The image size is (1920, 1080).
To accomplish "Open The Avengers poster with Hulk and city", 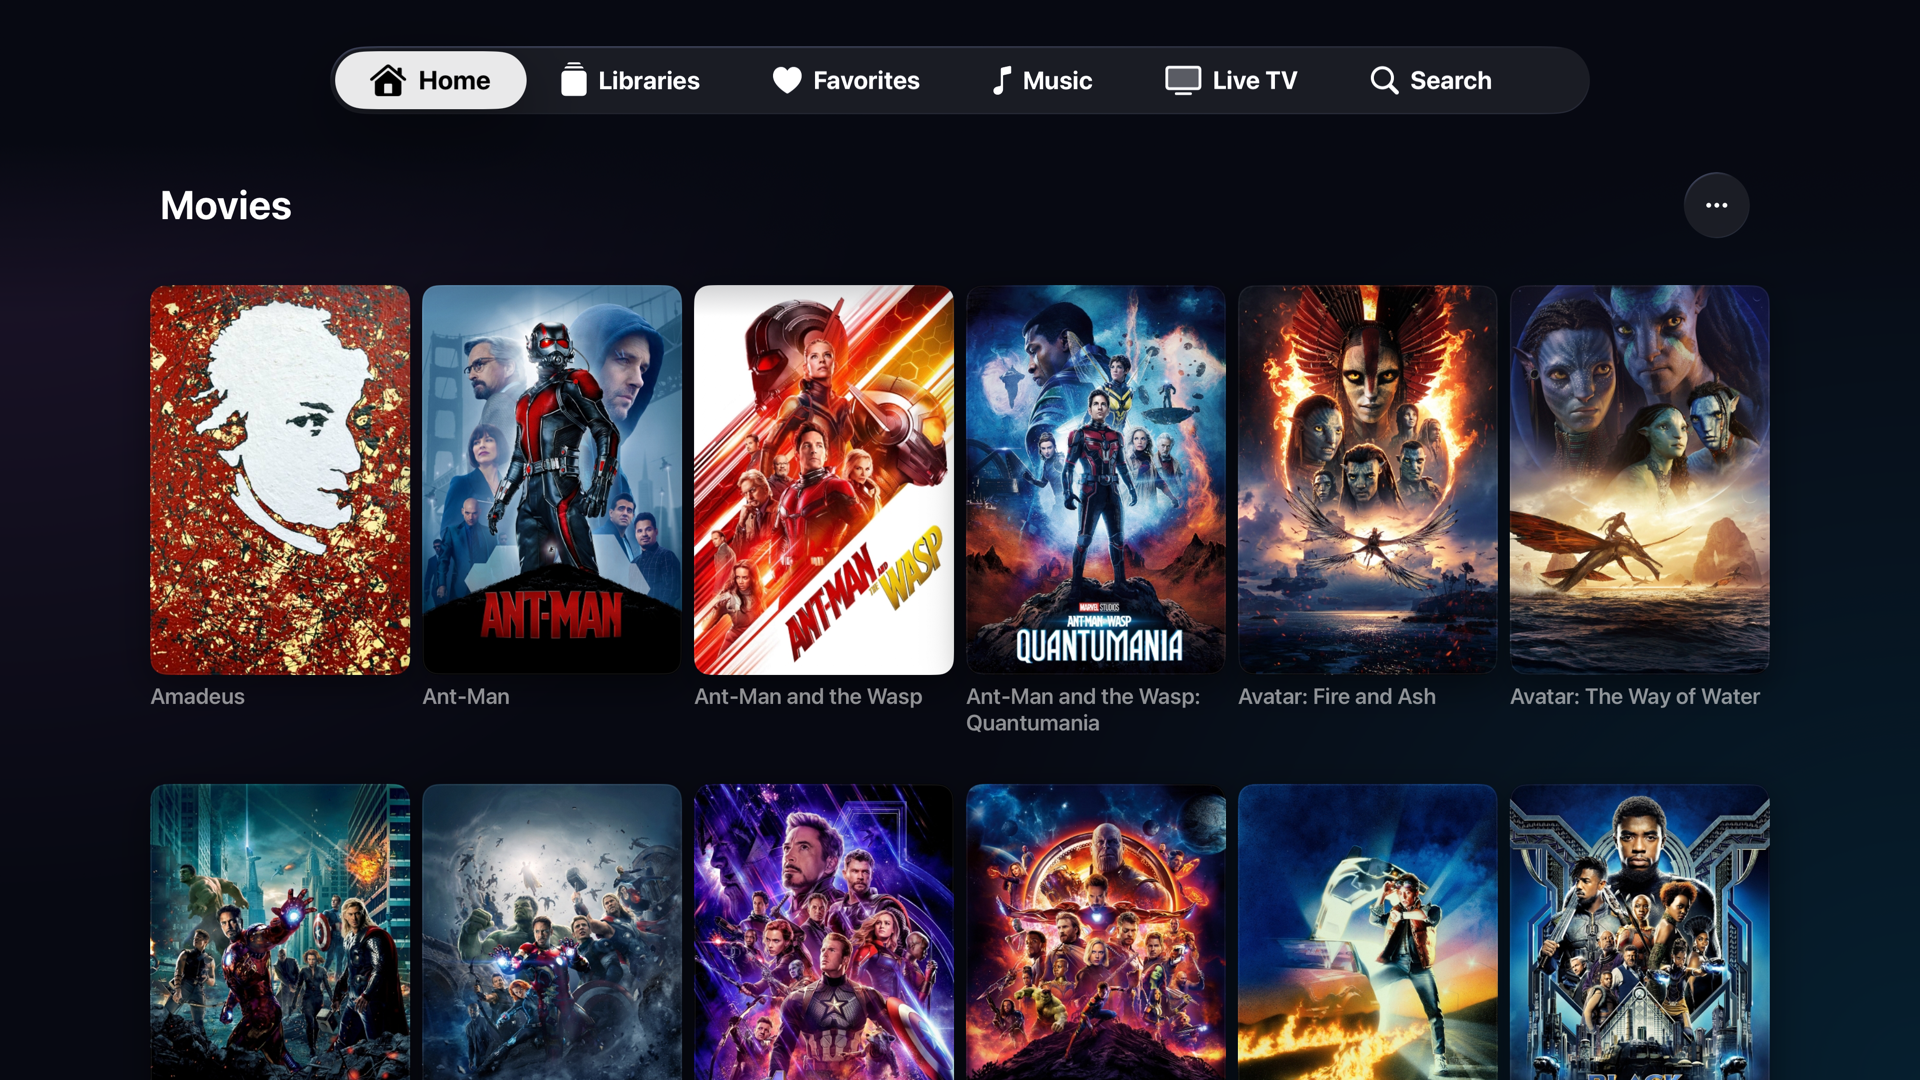I will pyautogui.click(x=280, y=932).
